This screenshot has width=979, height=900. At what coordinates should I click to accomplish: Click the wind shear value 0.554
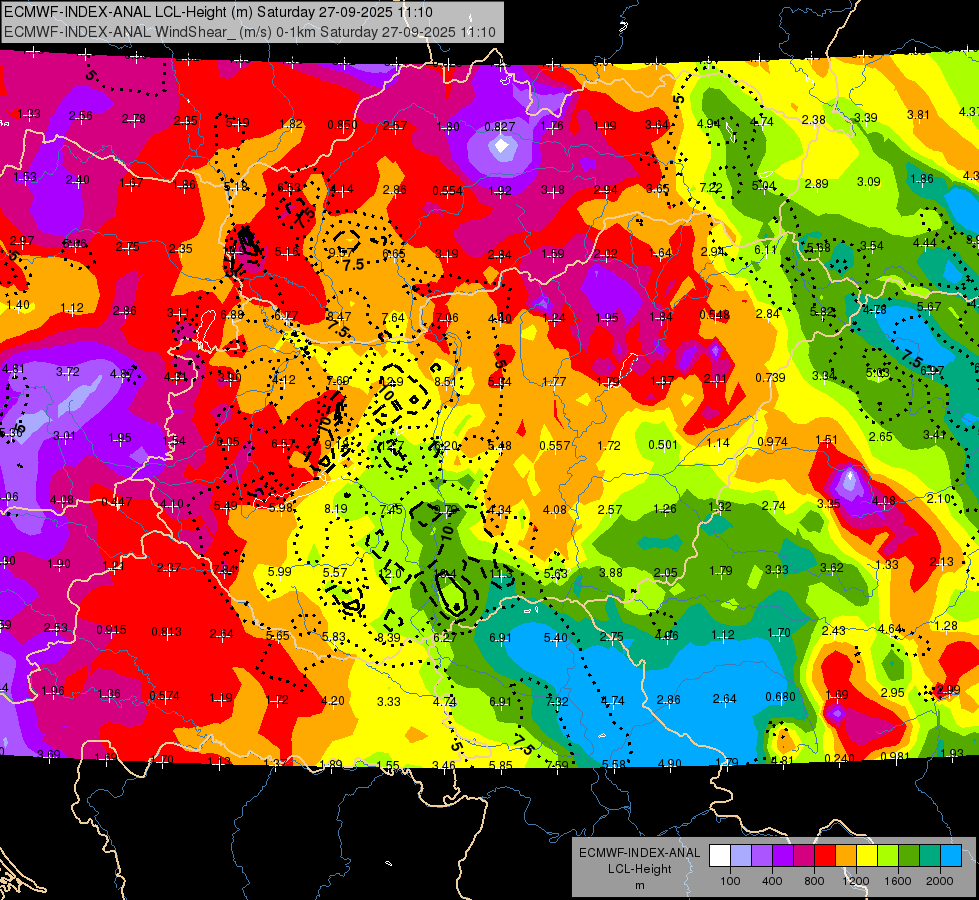tap(448, 190)
